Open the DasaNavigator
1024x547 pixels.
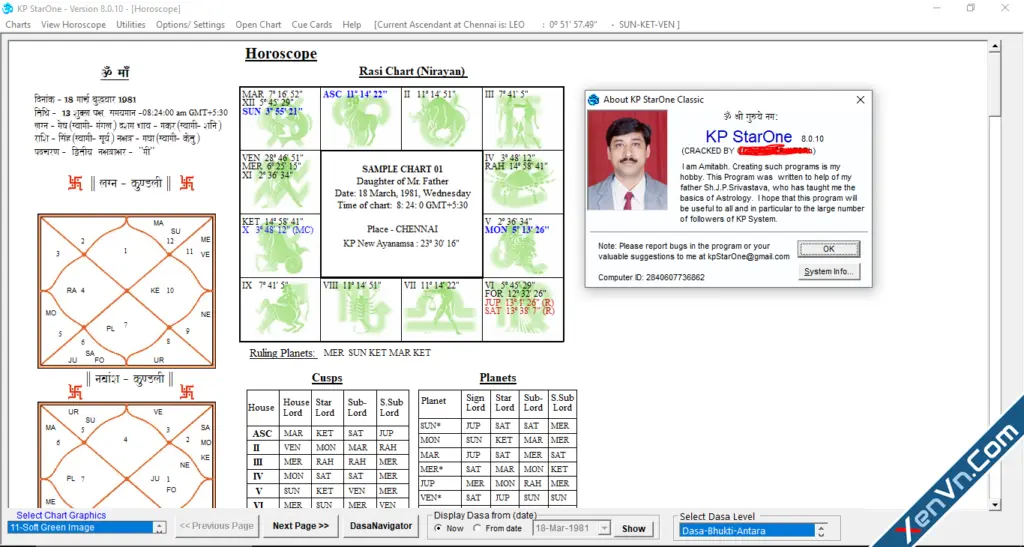point(381,525)
